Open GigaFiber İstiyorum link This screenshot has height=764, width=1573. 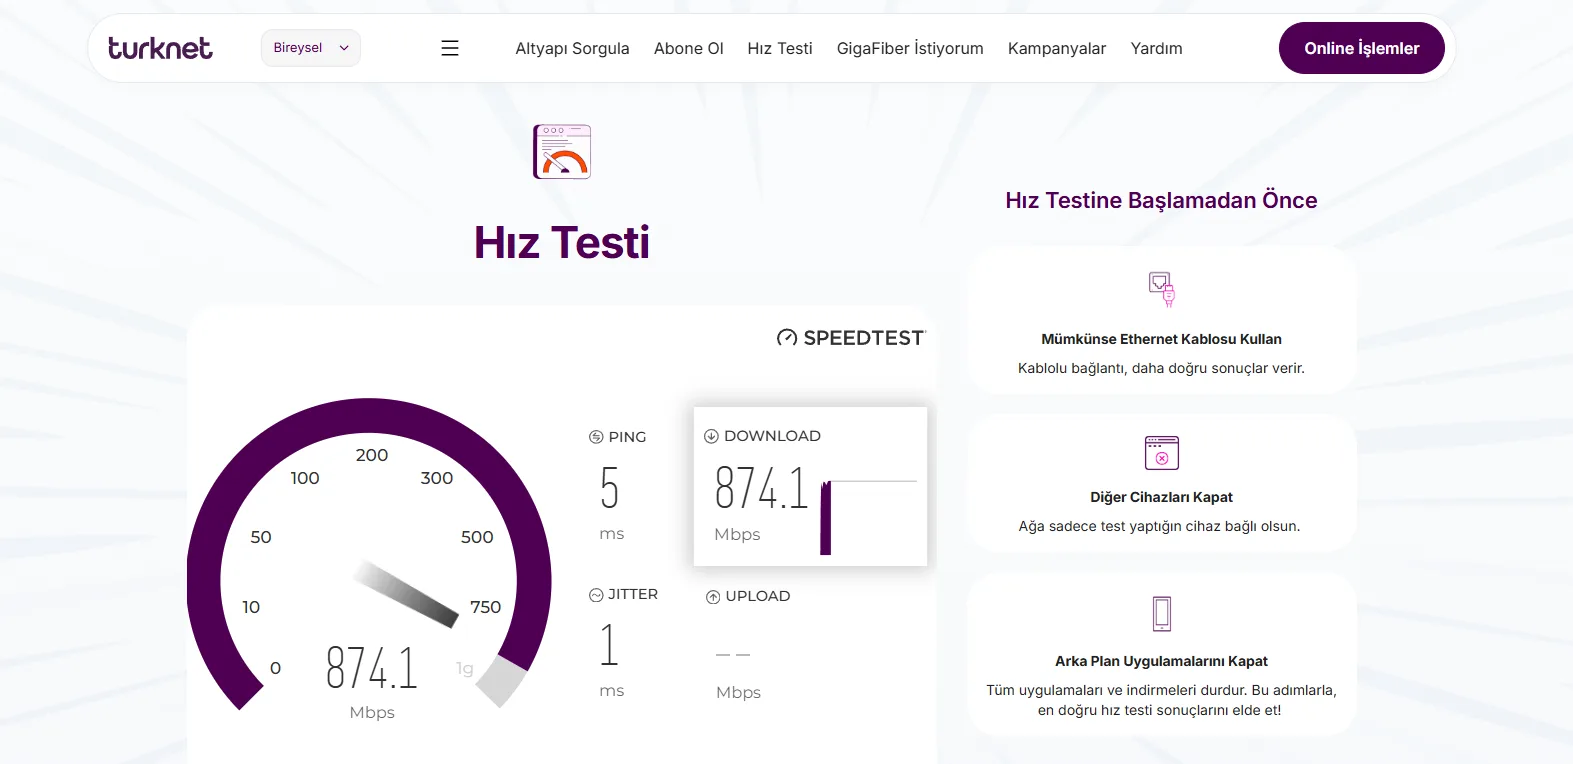(x=910, y=48)
